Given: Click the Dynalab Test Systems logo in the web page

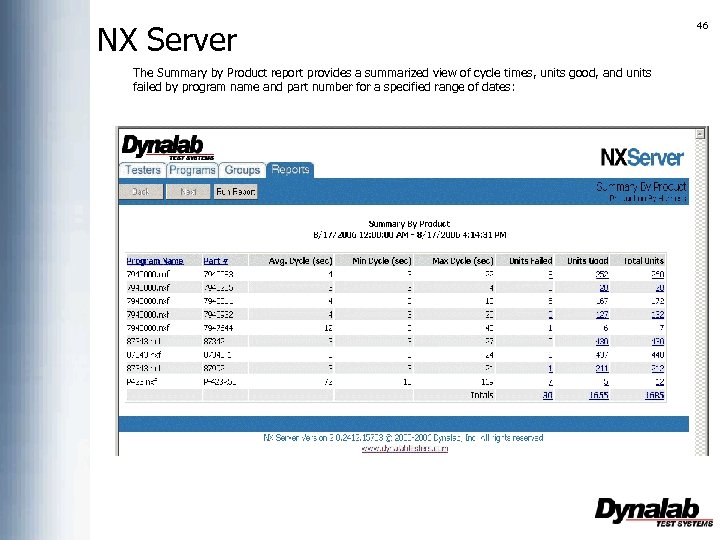Looking at the screenshot, I should (168, 147).
